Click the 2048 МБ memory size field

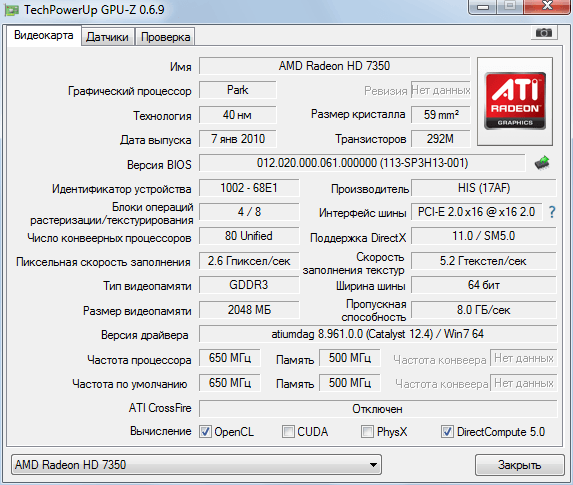[x=249, y=310]
